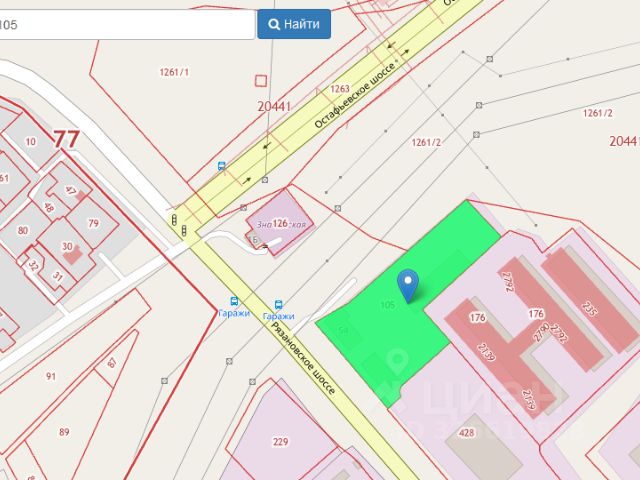Select the small red square marker near 20441

pyautogui.click(x=261, y=81)
